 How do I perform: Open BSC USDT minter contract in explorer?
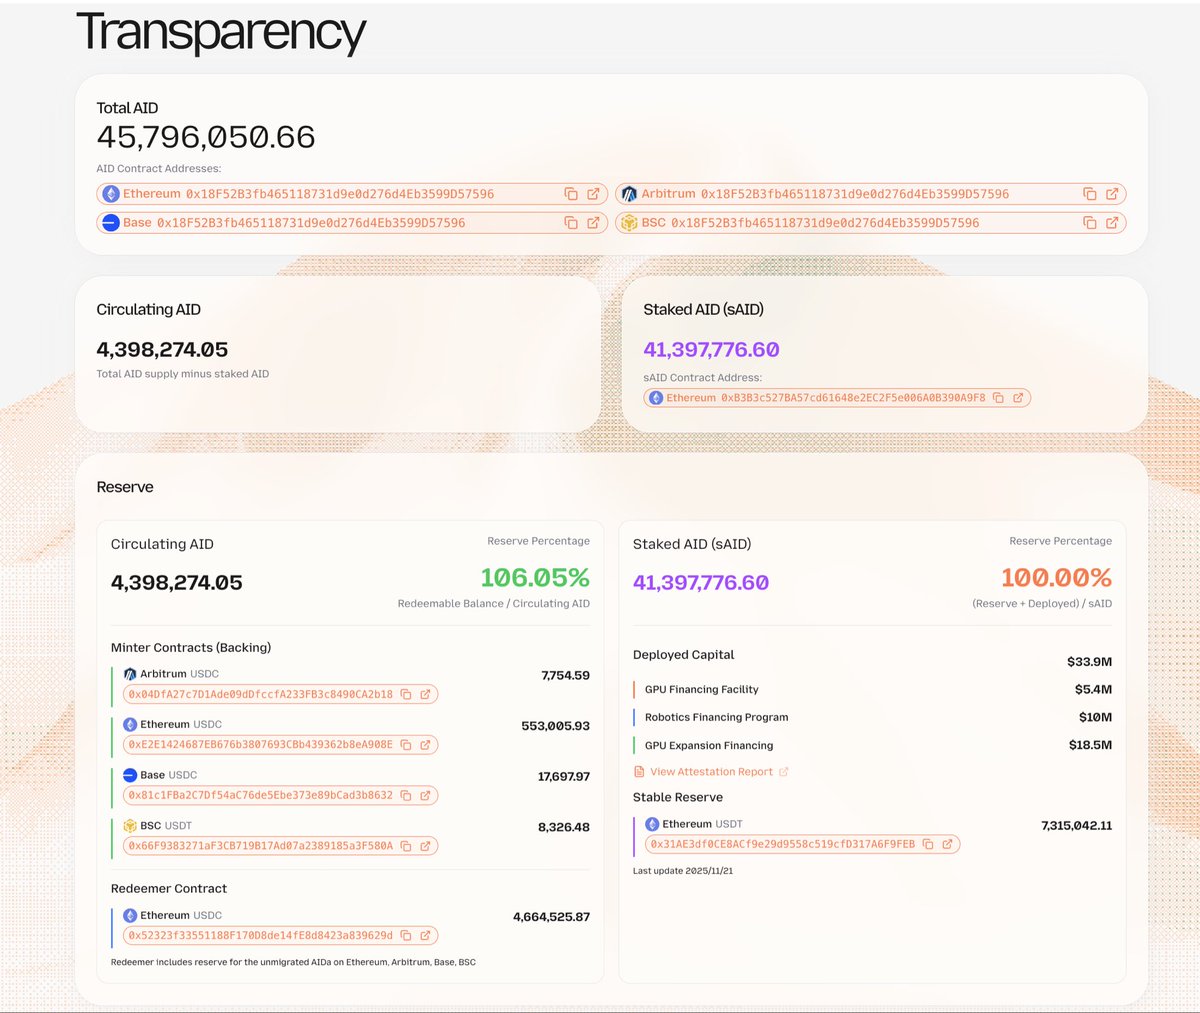425,845
